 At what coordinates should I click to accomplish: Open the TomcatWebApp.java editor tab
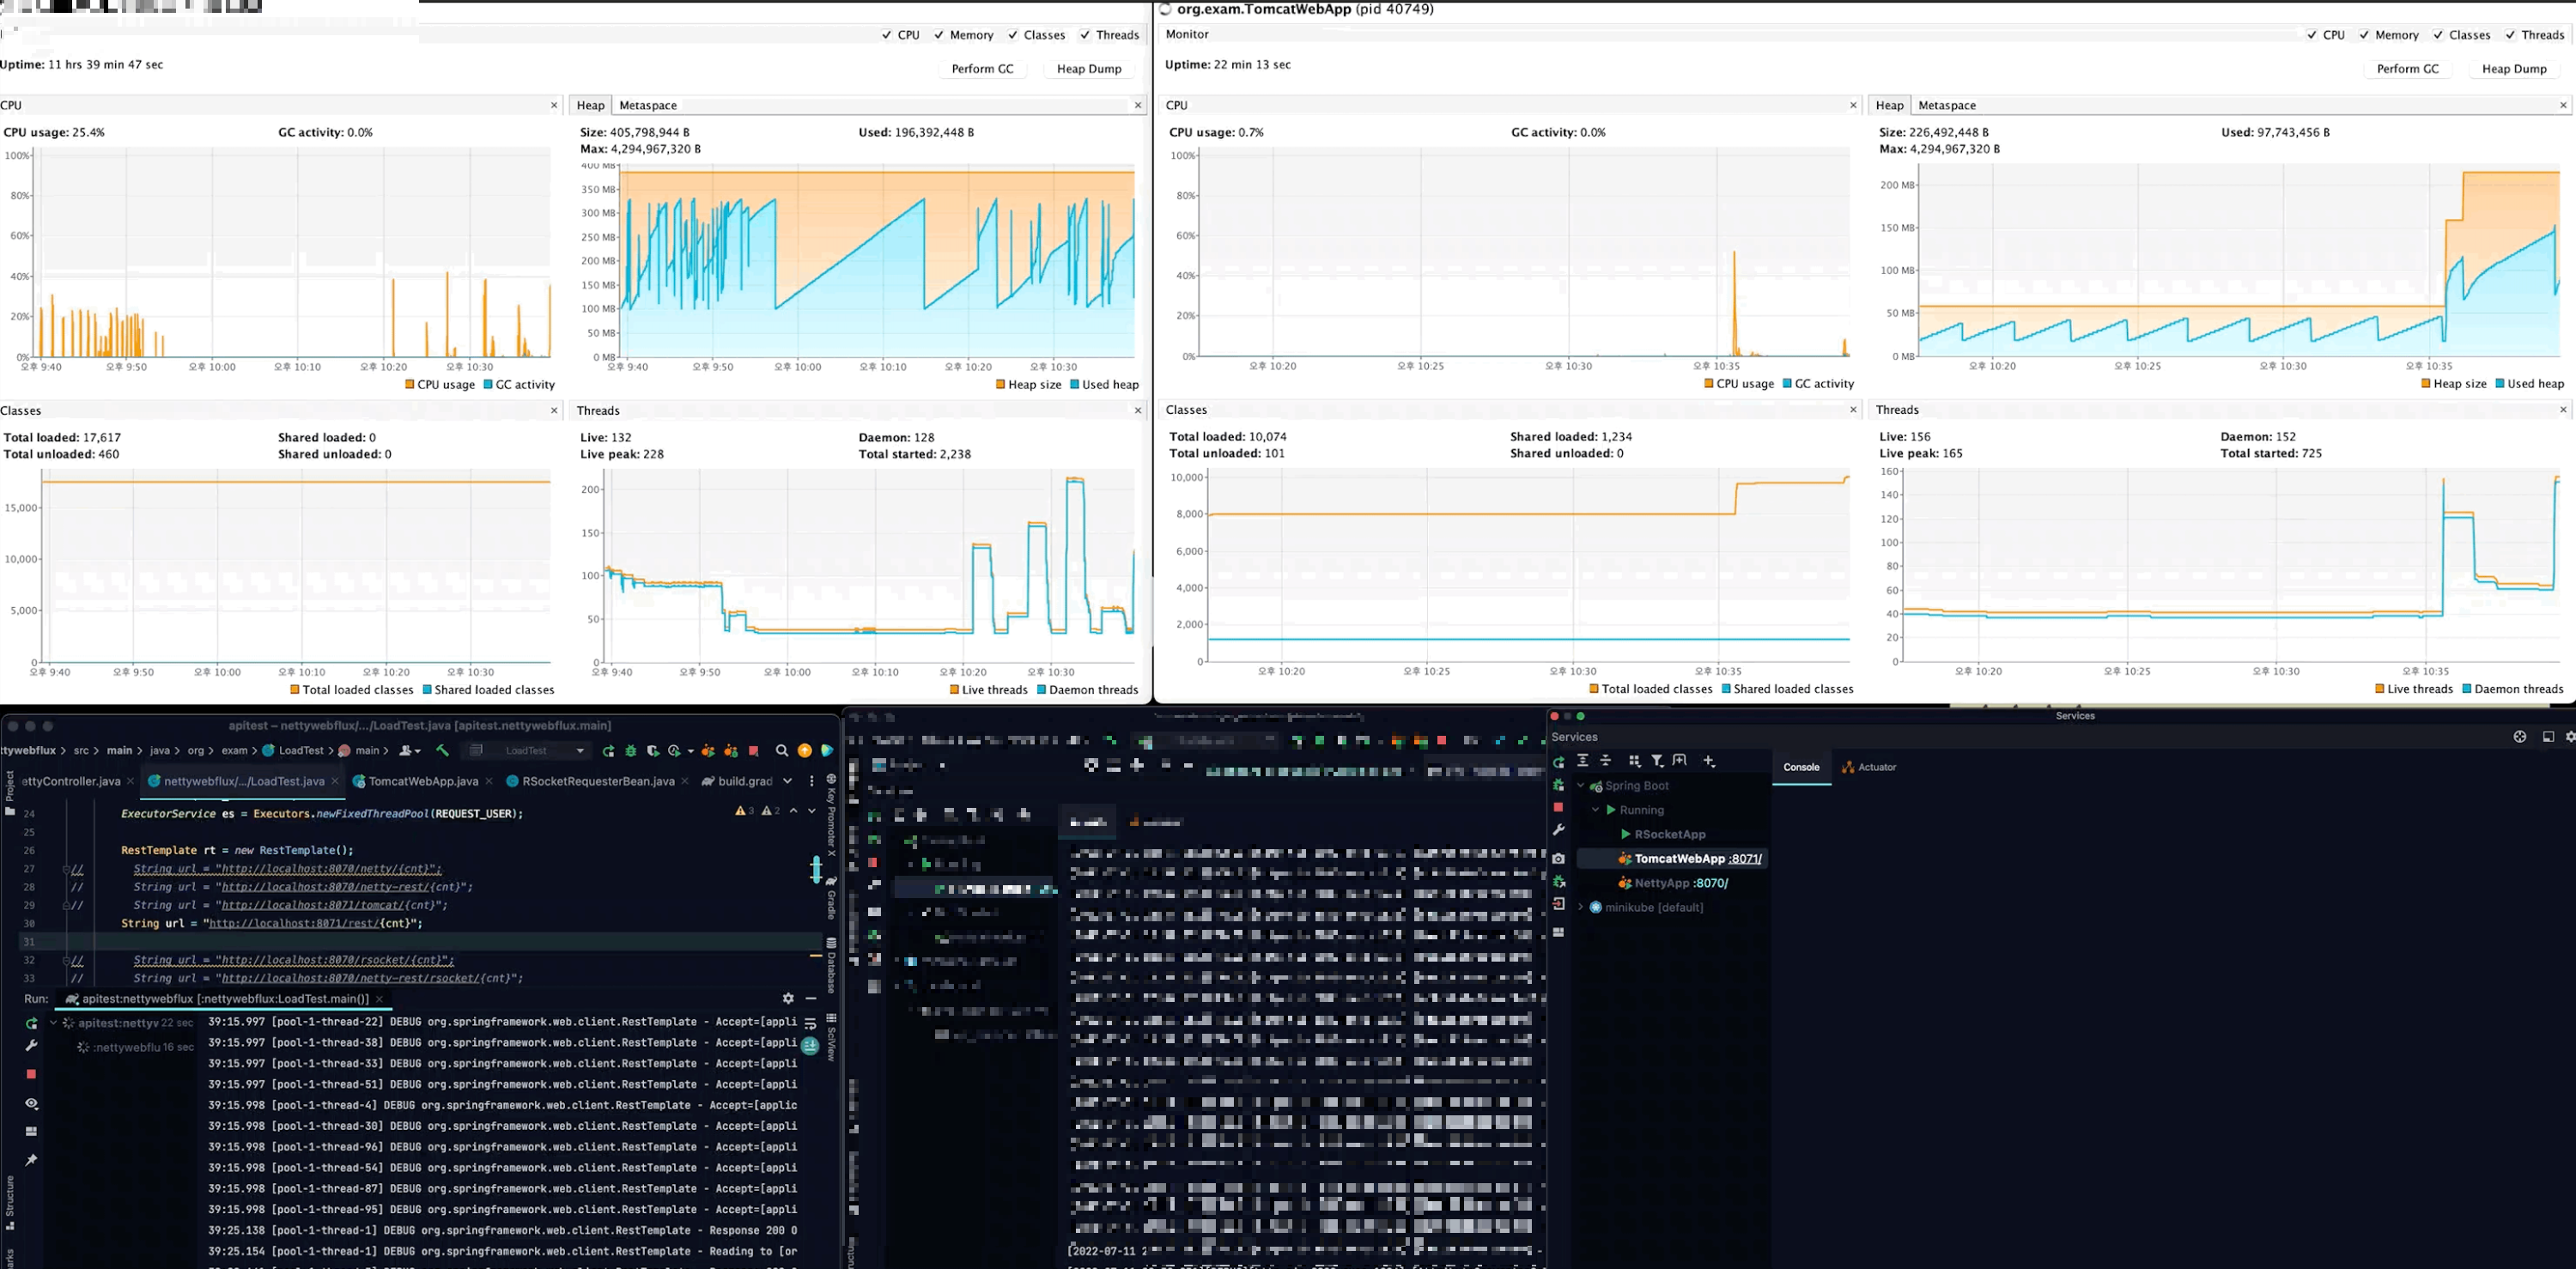tap(422, 781)
